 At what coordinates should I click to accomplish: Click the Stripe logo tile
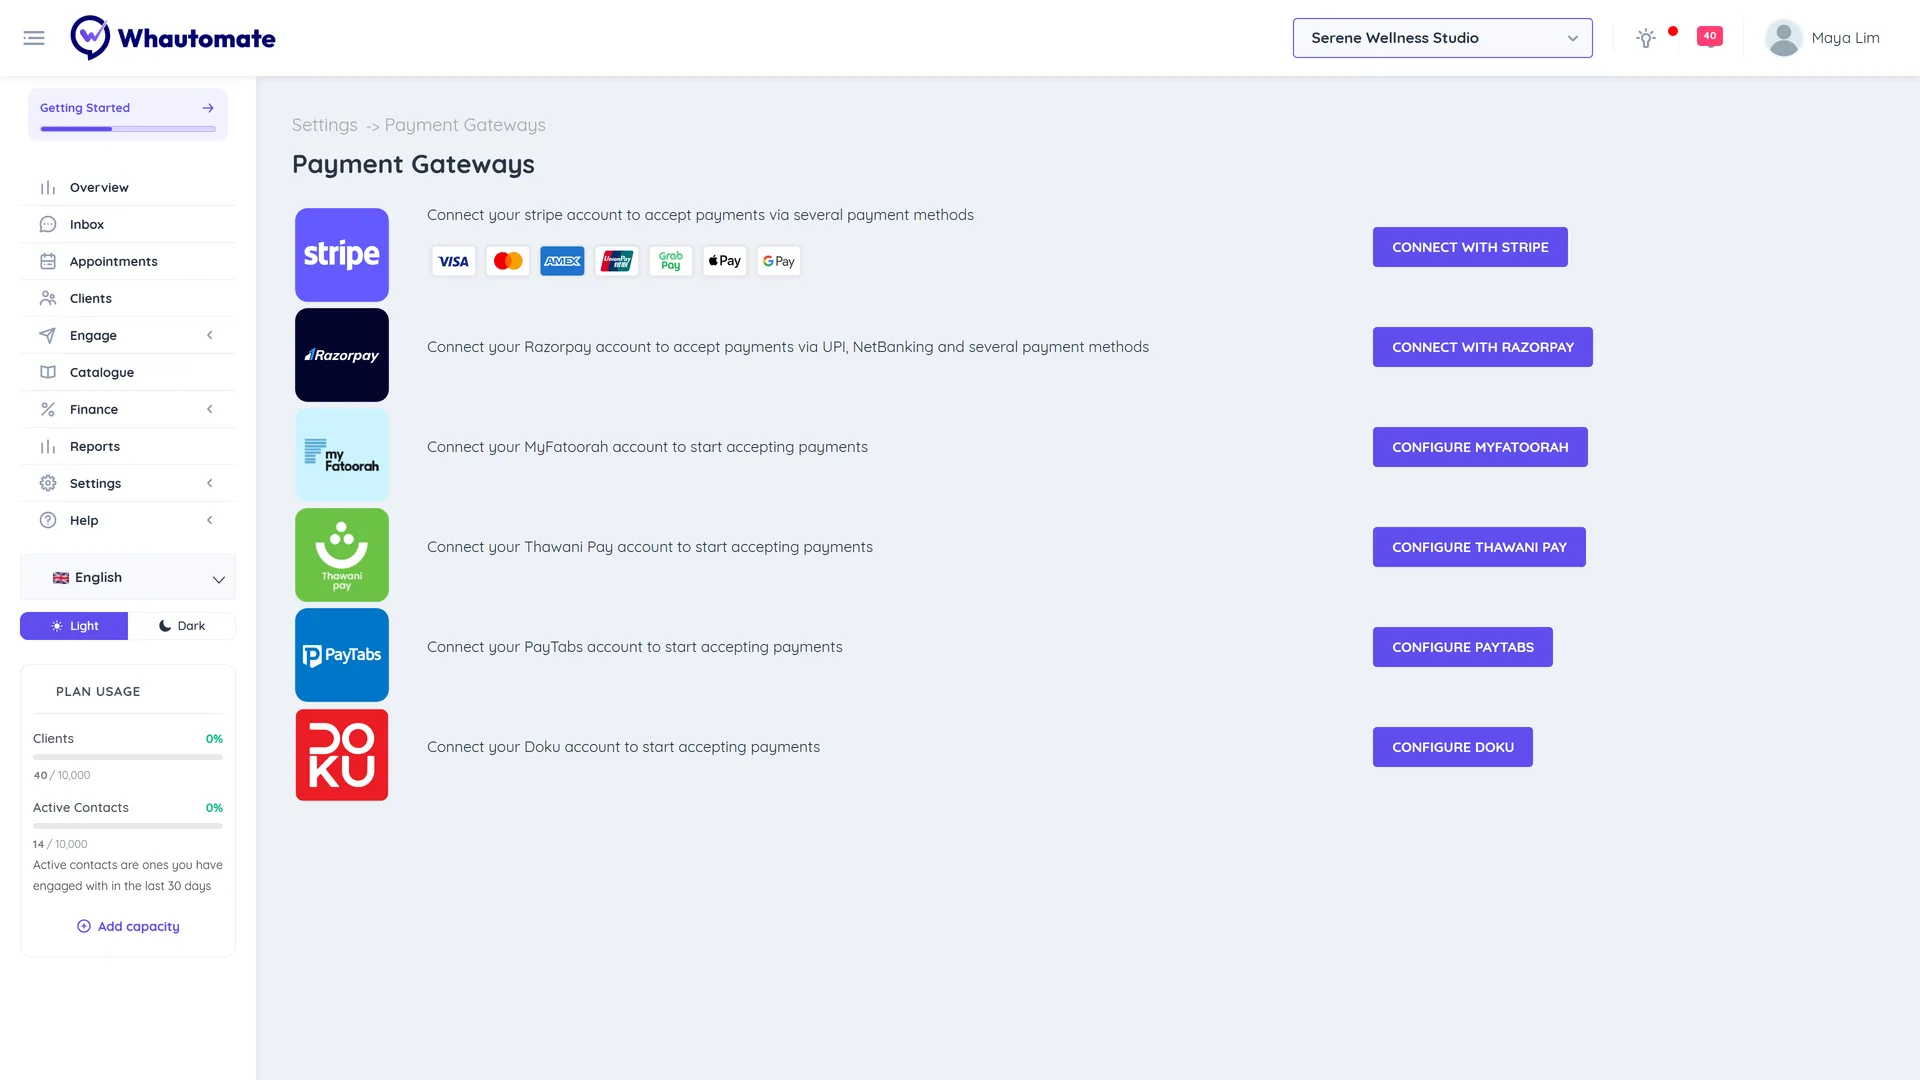[x=342, y=255]
